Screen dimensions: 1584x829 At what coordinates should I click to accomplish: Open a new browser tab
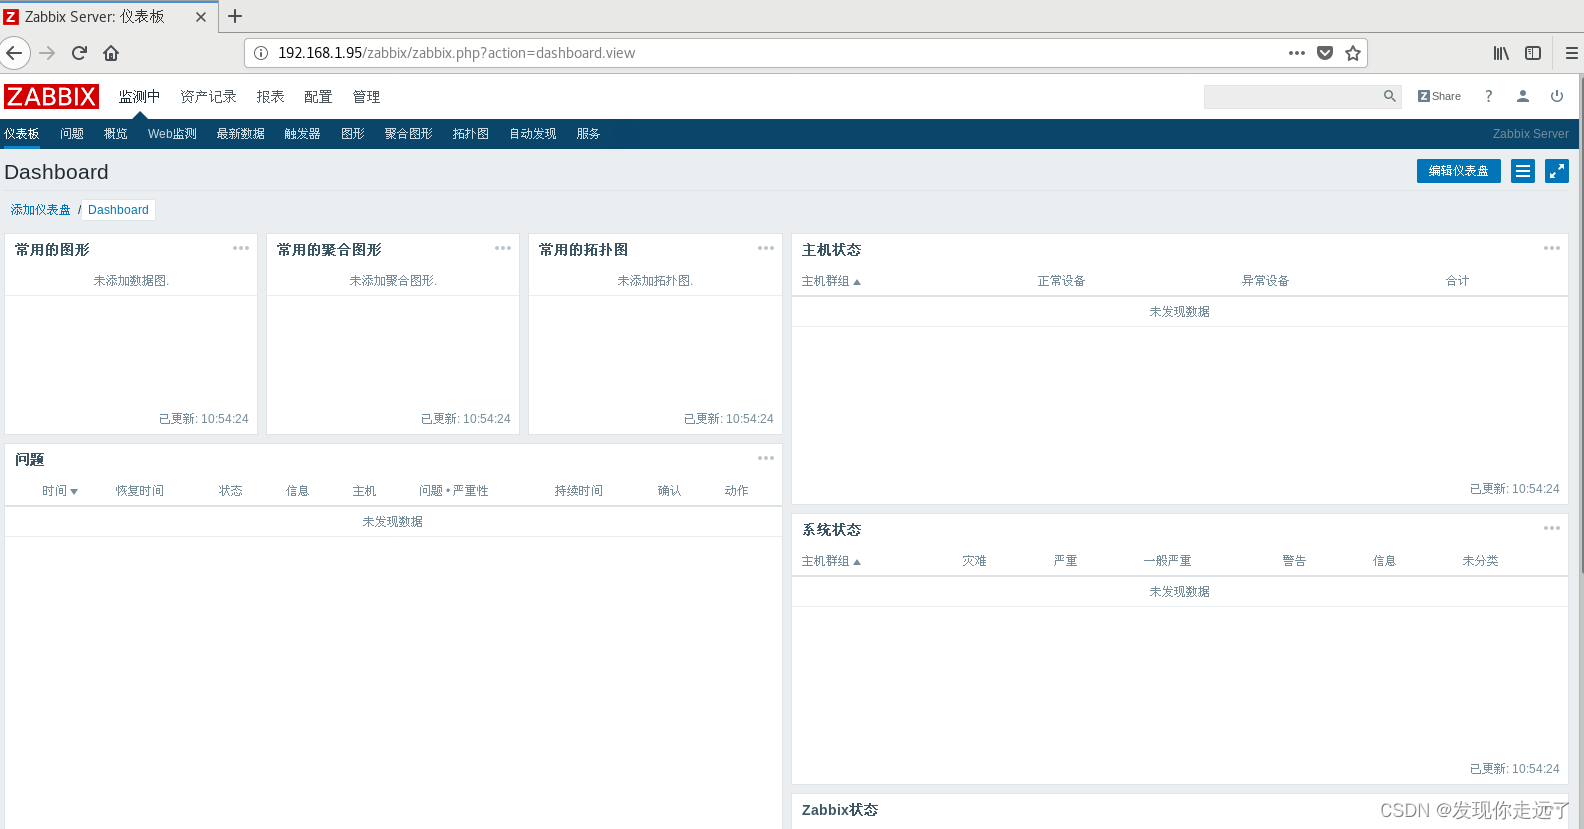pos(235,16)
